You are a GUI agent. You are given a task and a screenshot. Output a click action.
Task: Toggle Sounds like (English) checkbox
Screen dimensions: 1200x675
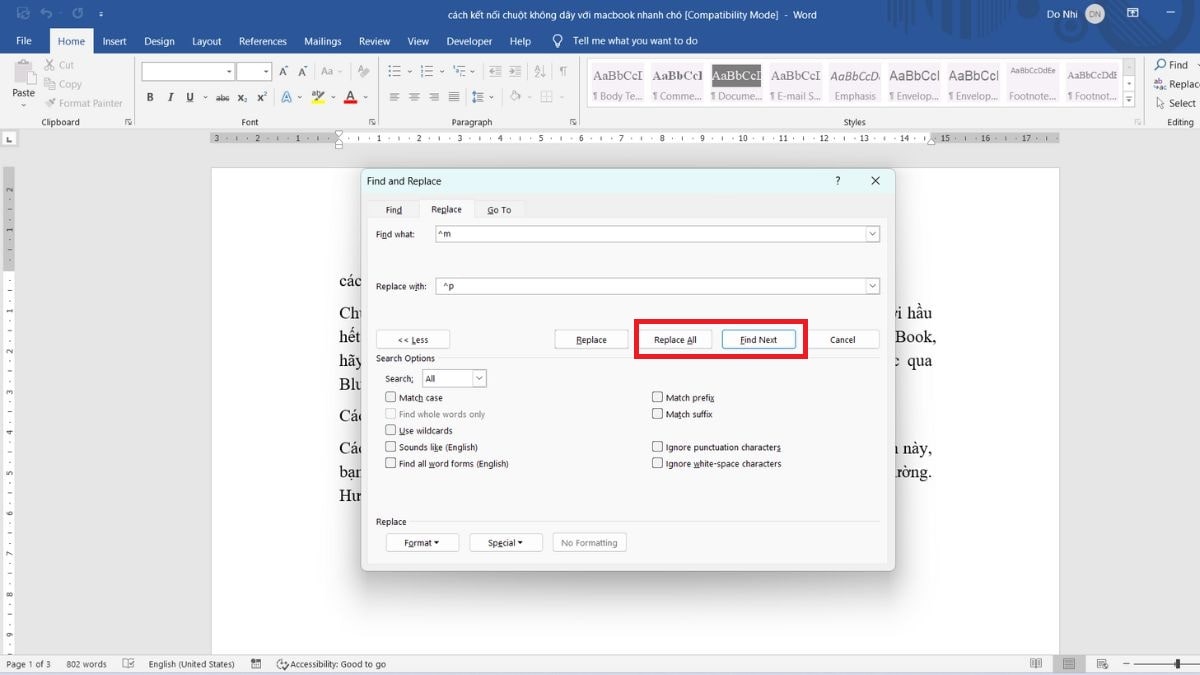click(391, 447)
